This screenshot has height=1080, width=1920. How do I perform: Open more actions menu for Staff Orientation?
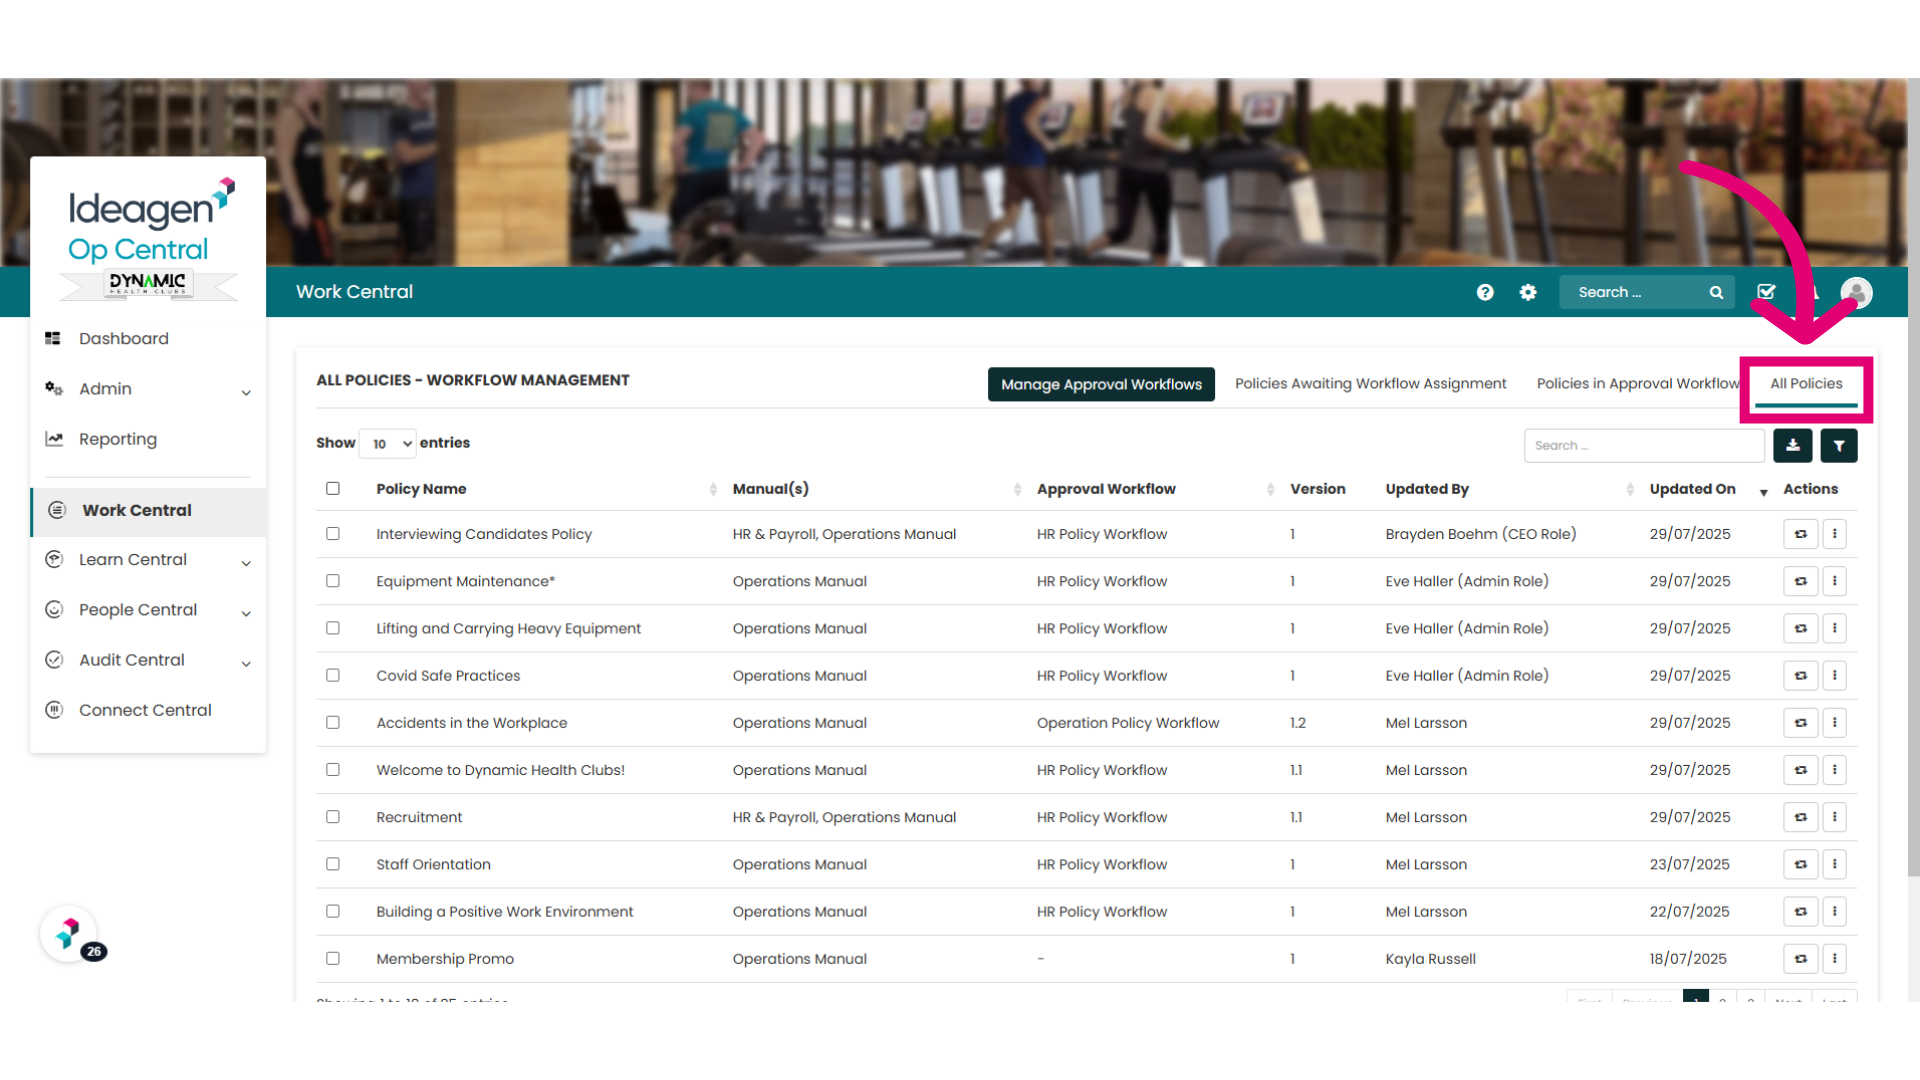click(x=1835, y=864)
